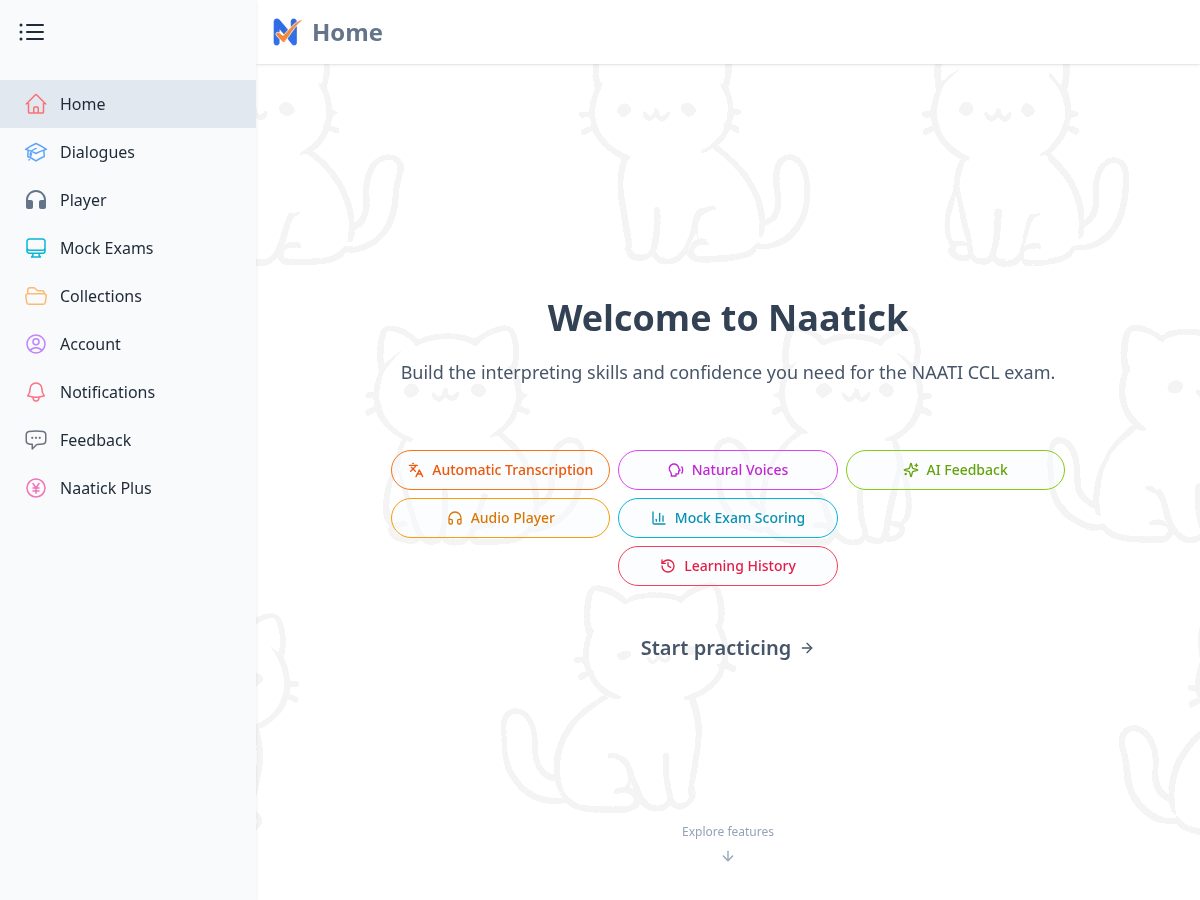Image resolution: width=1200 pixels, height=900 pixels.
Task: Click the sparkle icon in AI Feedback
Action: [910, 470]
